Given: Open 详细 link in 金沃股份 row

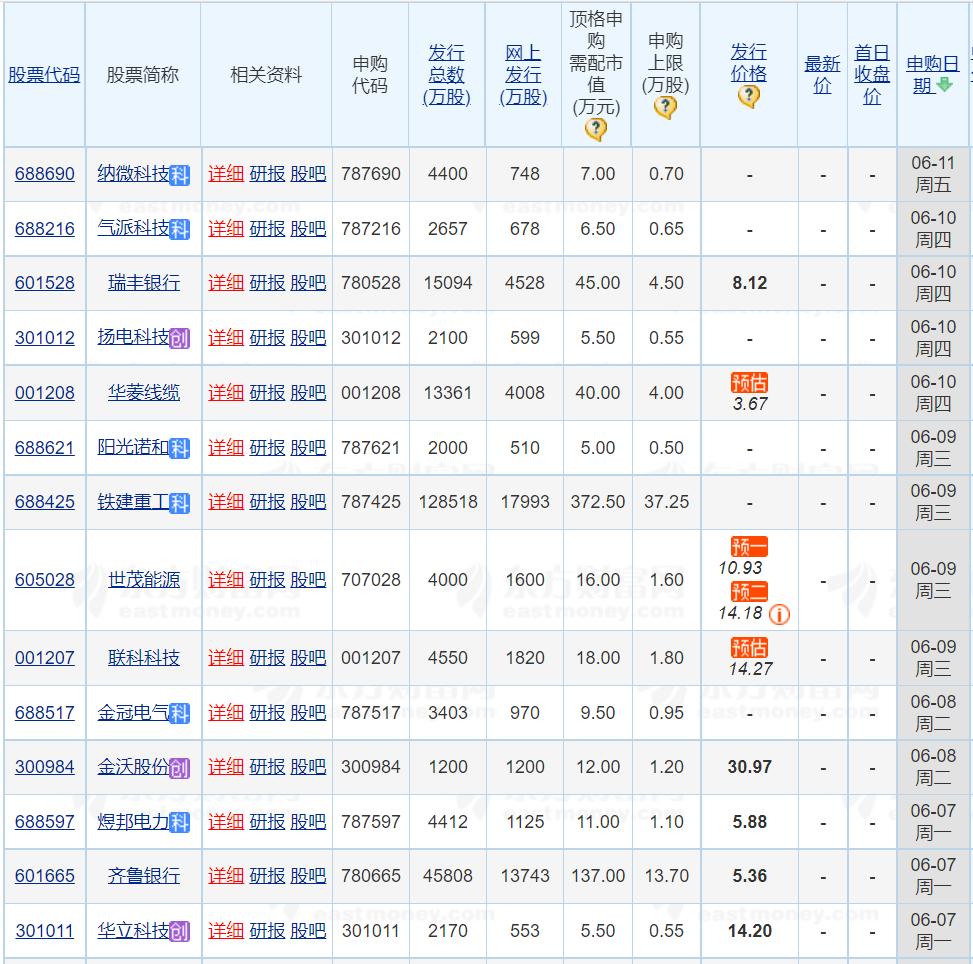Looking at the screenshot, I should [226, 767].
